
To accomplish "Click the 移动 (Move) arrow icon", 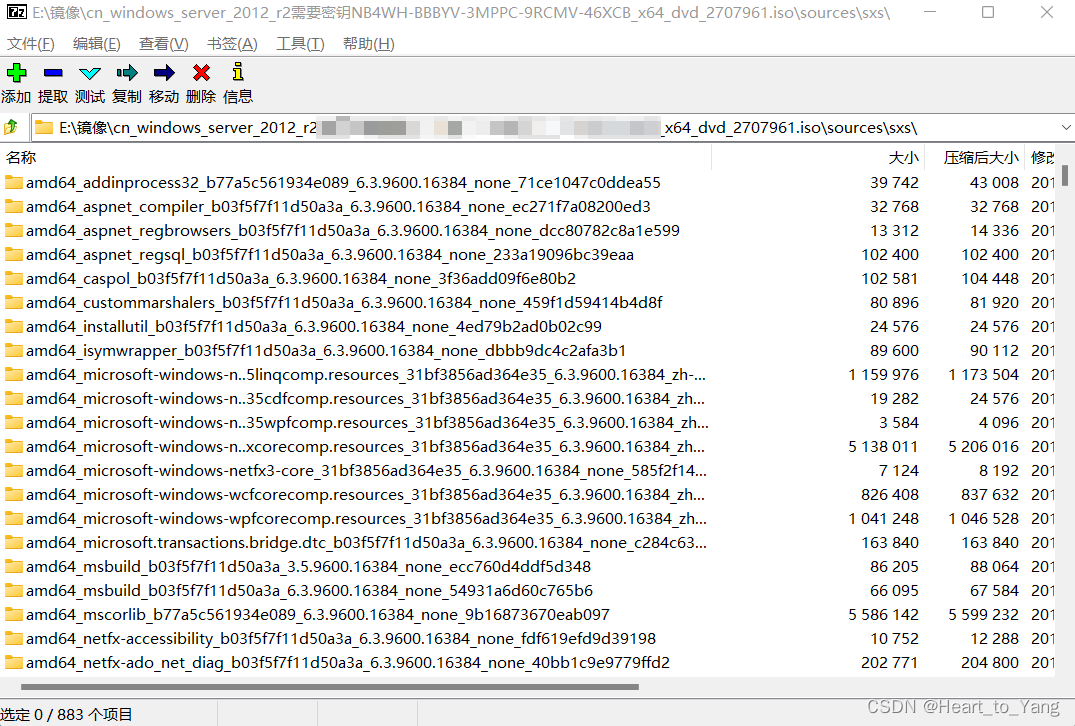I will (163, 72).
